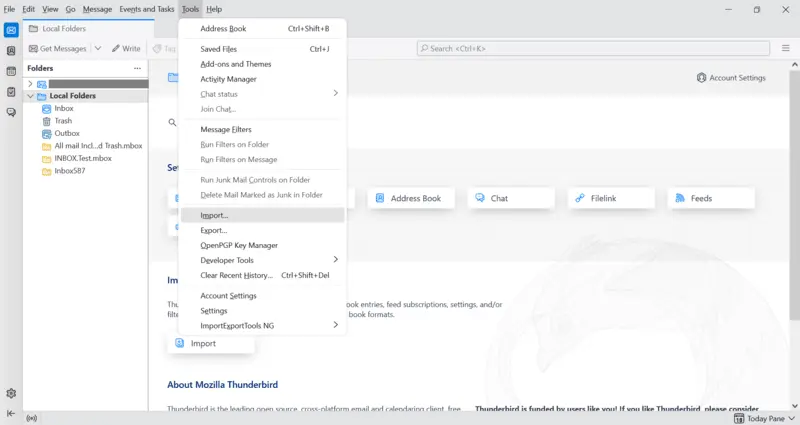Select the Inbox587 folder
The image size is (800, 425).
pyautogui.click(x=70, y=171)
